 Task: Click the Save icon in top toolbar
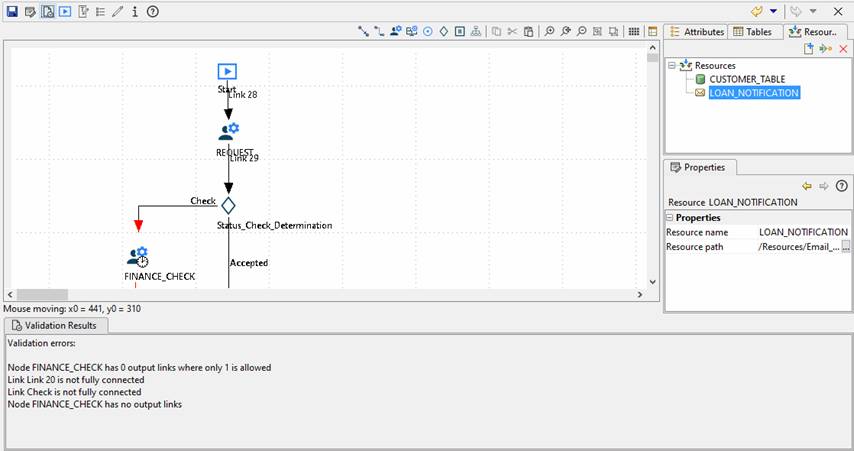[12, 11]
